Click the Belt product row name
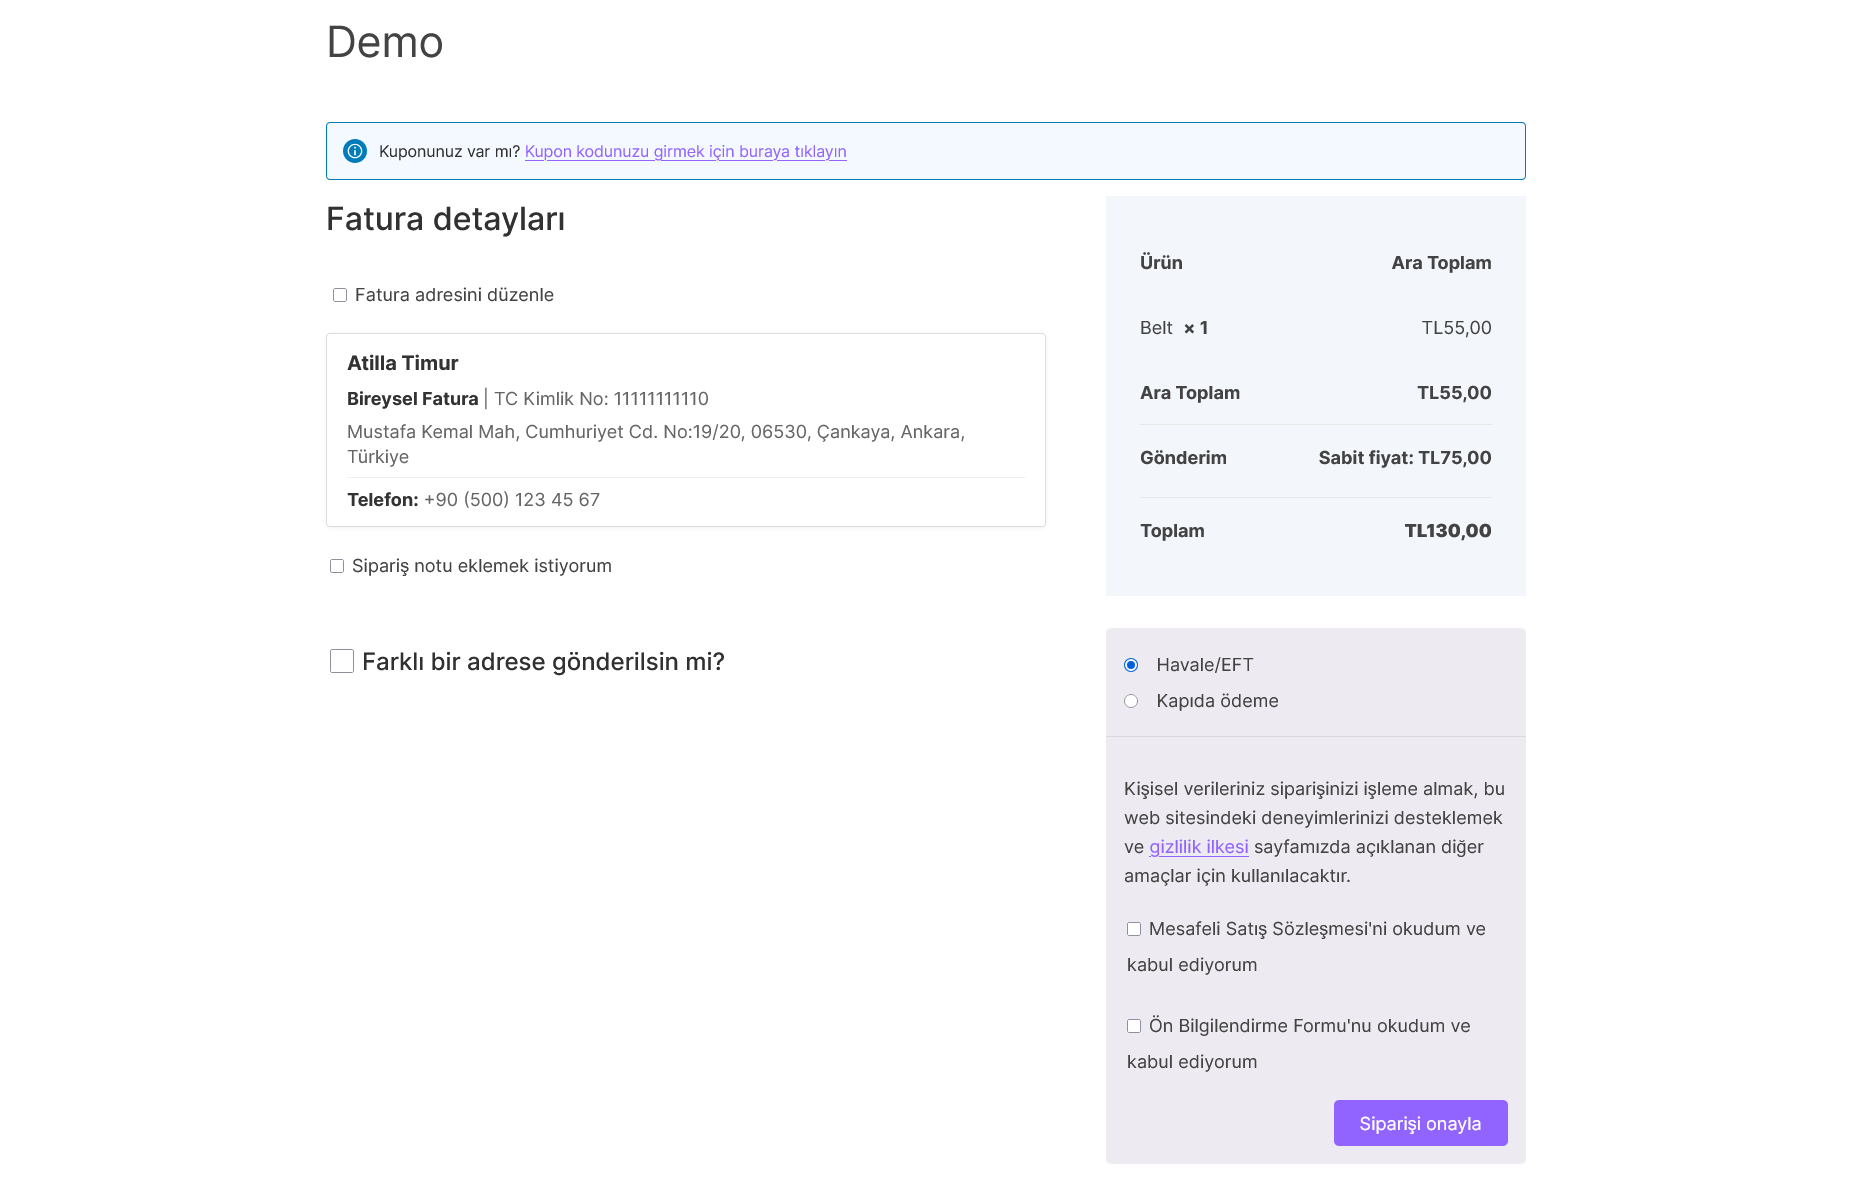This screenshot has width=1852, height=1182. pyautogui.click(x=1156, y=328)
